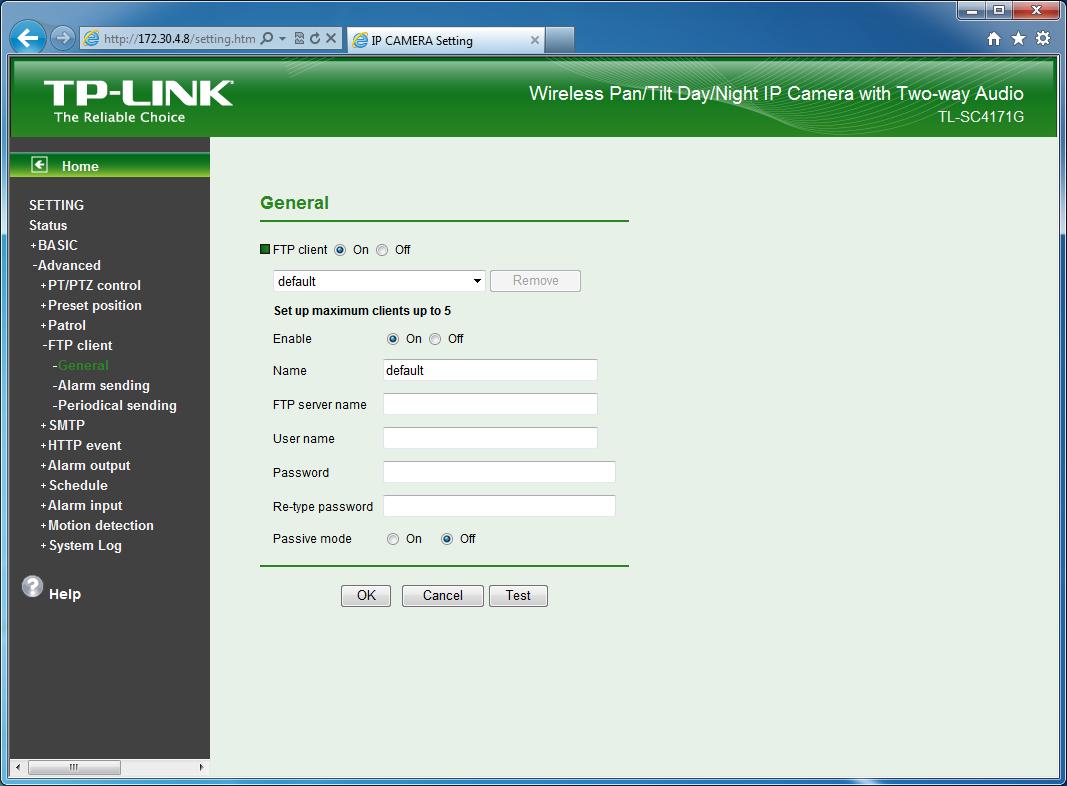
Task: Click the Re-type password field
Action: click(x=499, y=506)
